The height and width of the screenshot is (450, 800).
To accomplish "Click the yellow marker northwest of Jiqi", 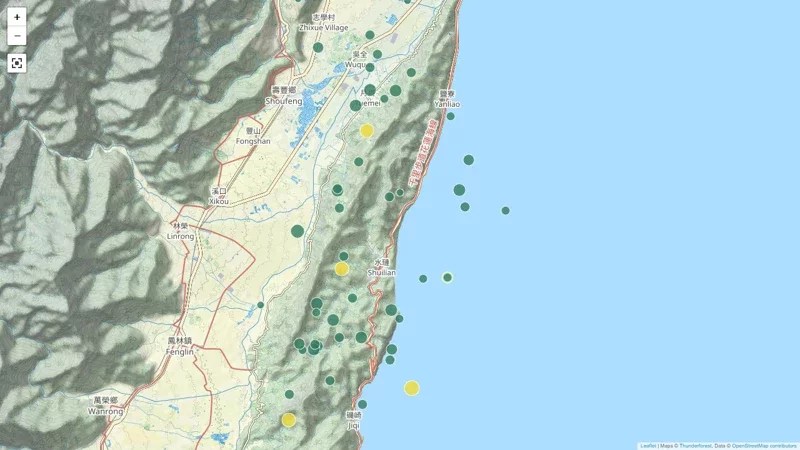I will [289, 420].
